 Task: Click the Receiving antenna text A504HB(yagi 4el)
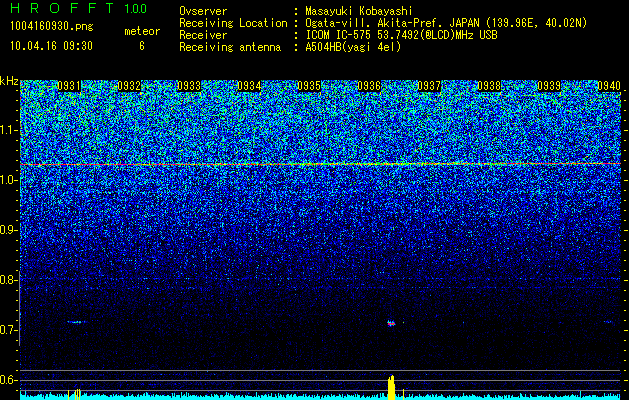point(353,47)
